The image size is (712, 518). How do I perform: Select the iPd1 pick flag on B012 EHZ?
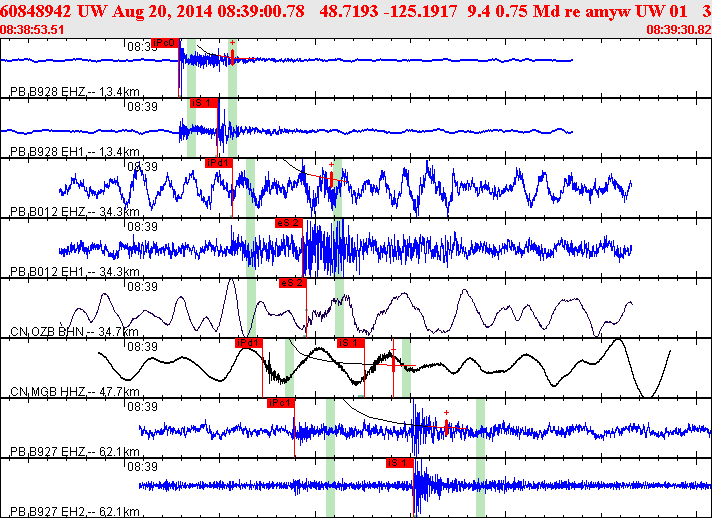219,163
